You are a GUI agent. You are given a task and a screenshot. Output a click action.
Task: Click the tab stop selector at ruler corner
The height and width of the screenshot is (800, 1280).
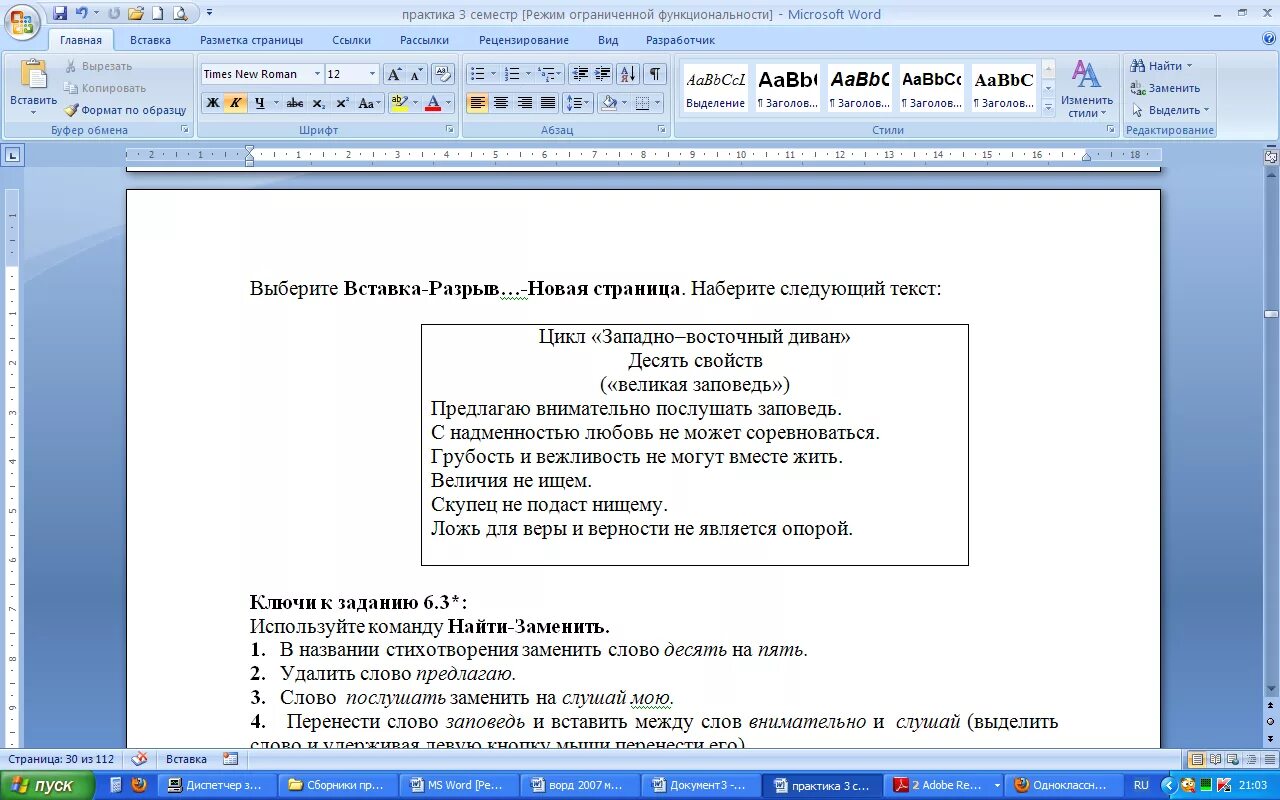pos(12,155)
